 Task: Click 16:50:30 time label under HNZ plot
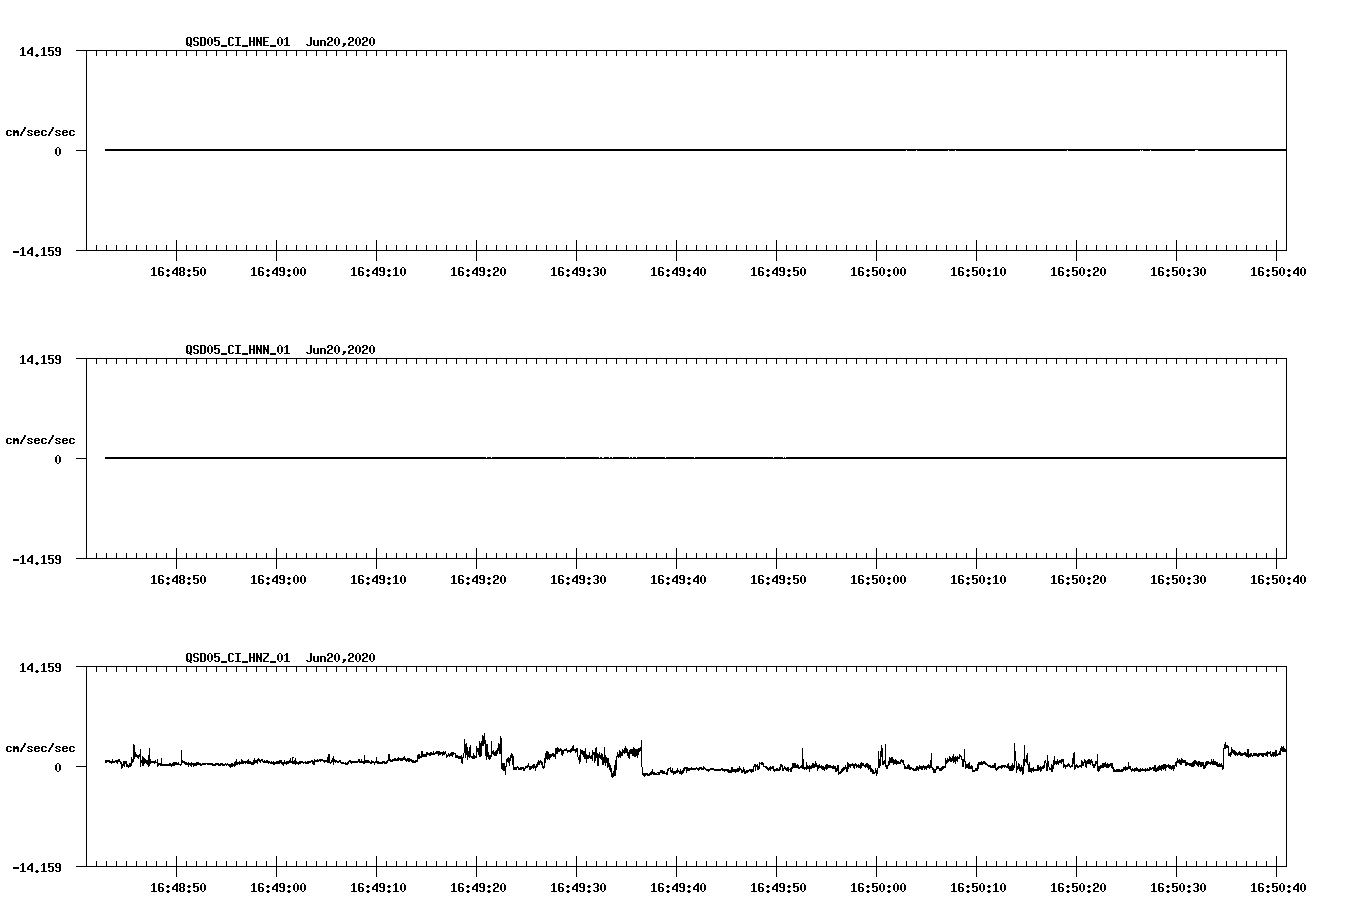[x=1178, y=888]
